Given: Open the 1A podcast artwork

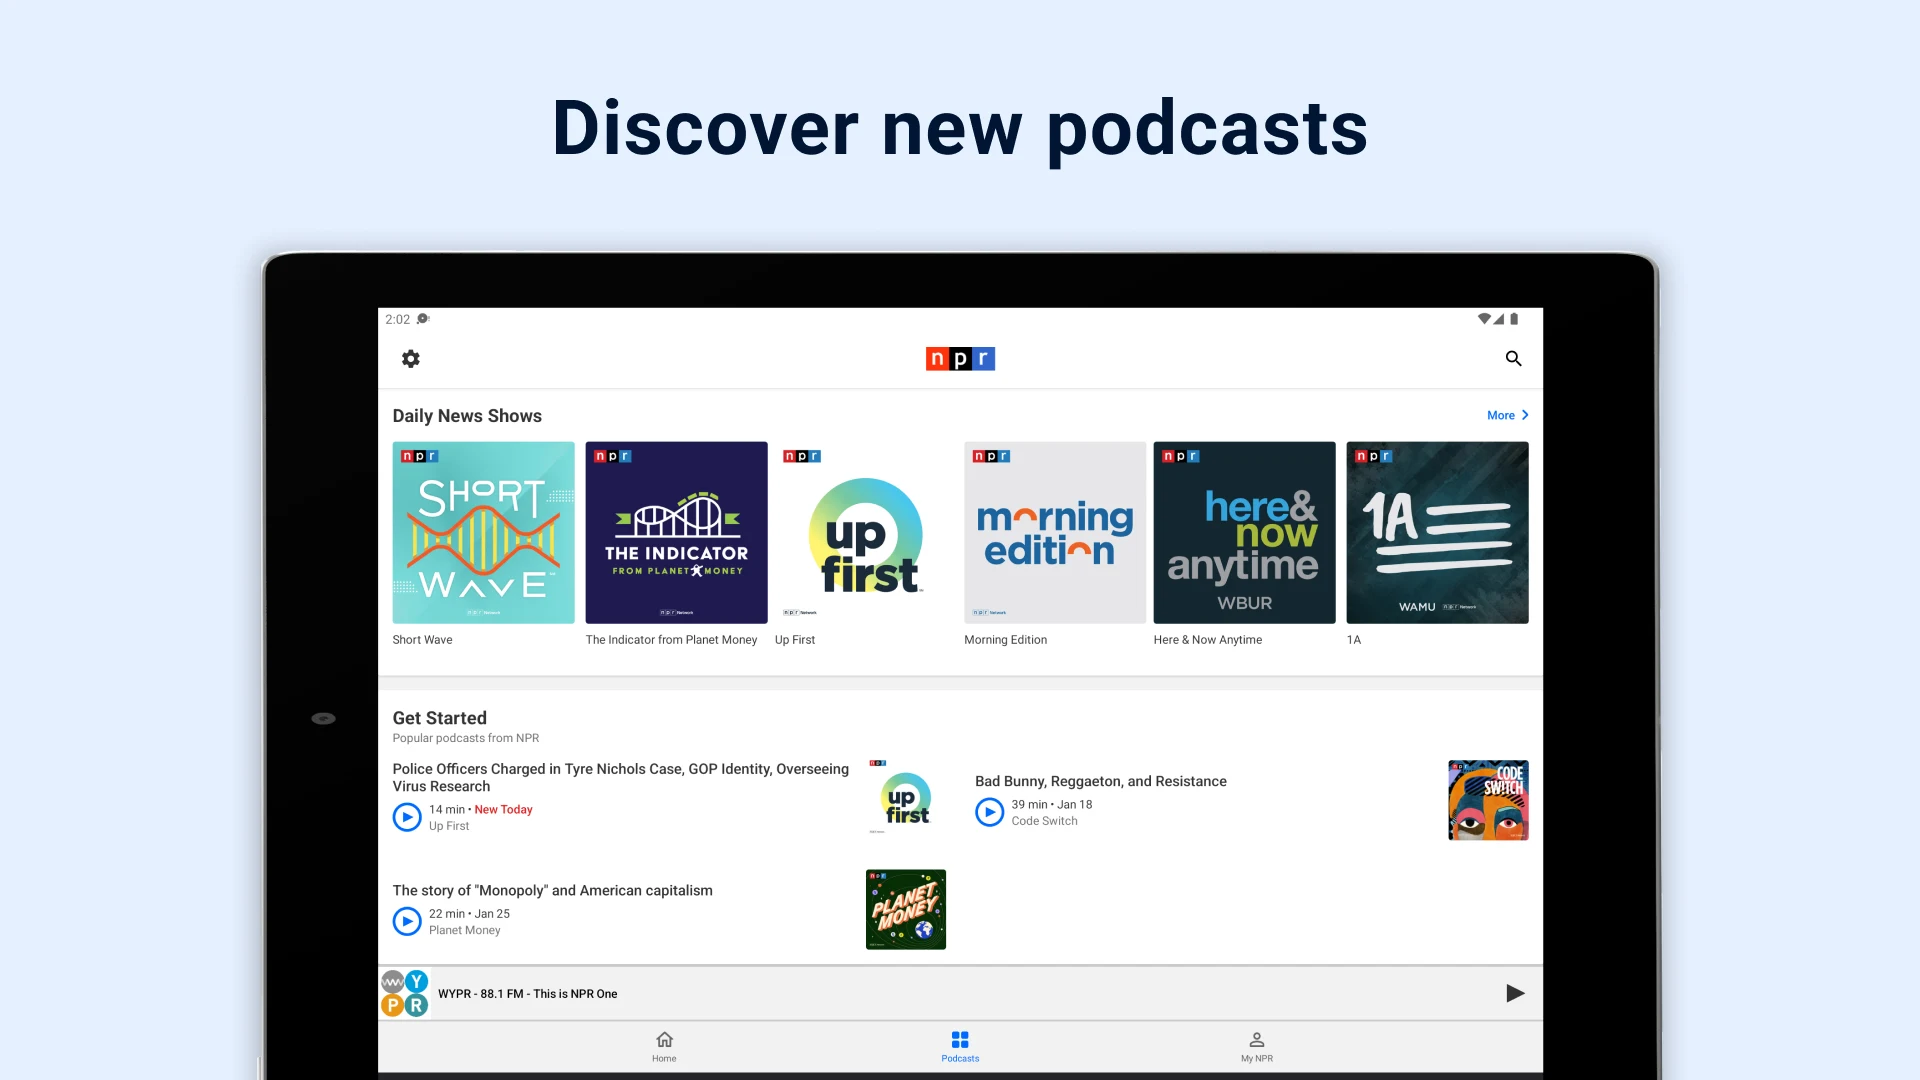Looking at the screenshot, I should 1437,533.
